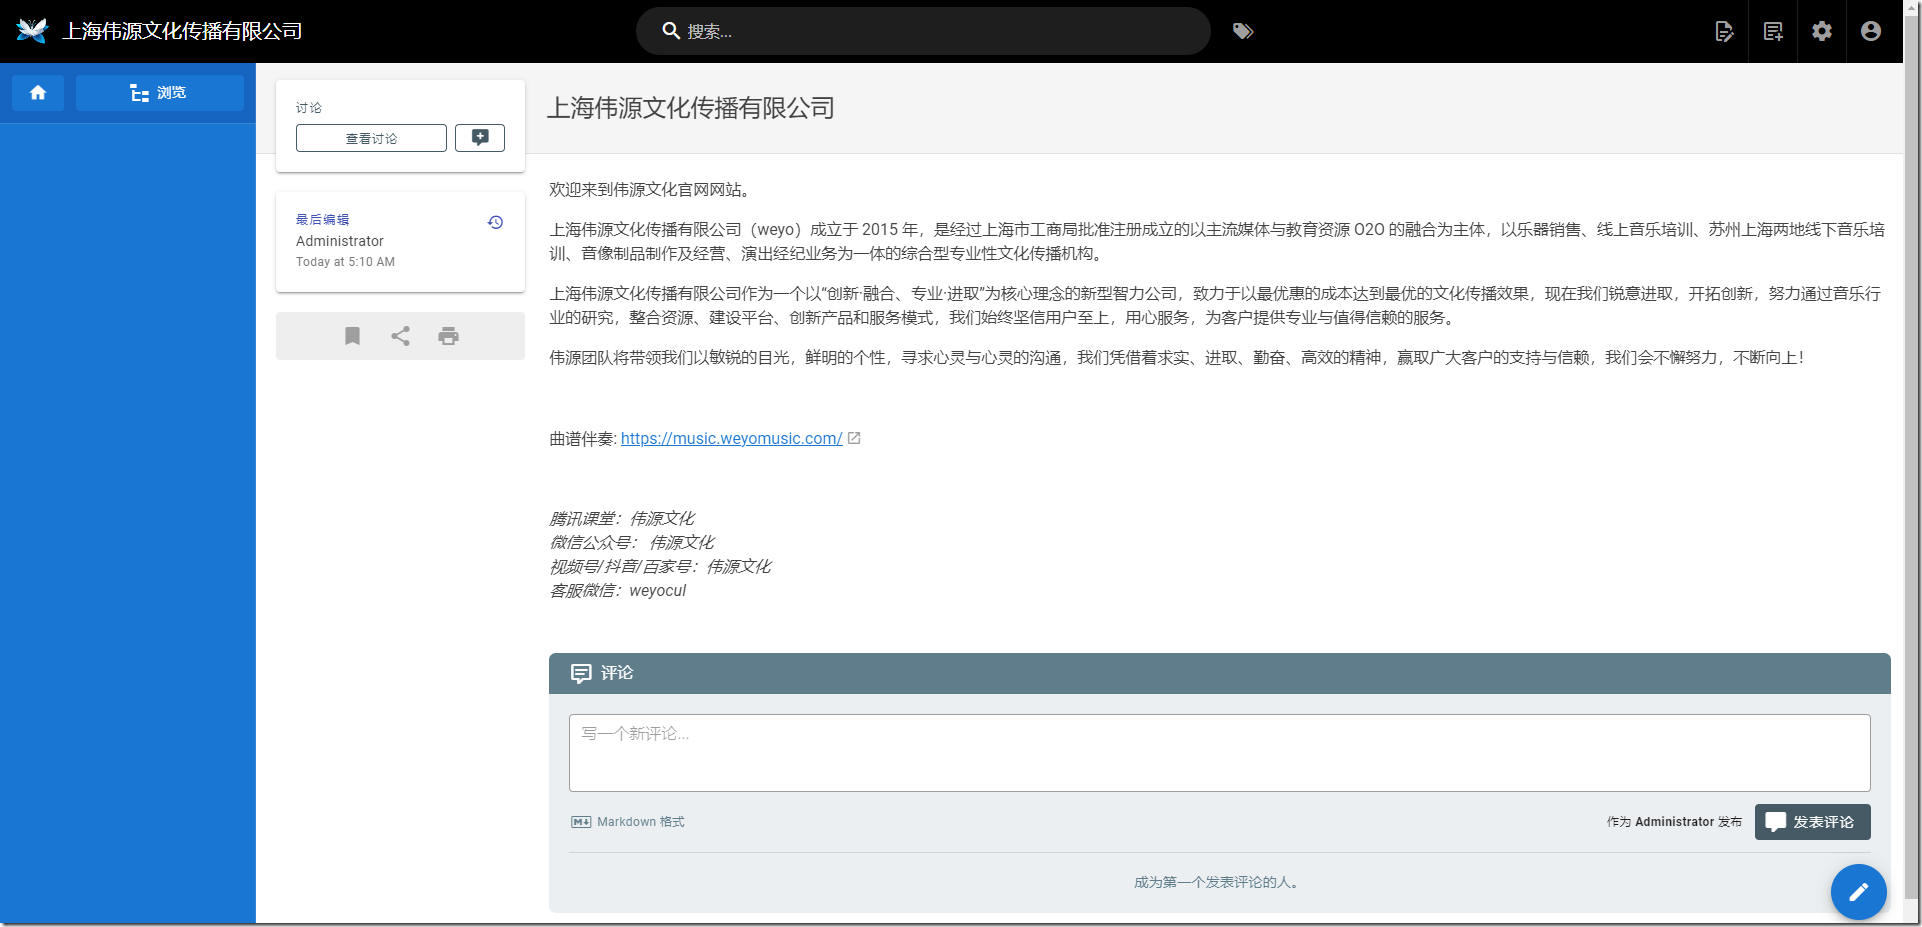View revision history via the clock icon
Image resolution: width=1922 pixels, height=927 pixels.
(495, 222)
